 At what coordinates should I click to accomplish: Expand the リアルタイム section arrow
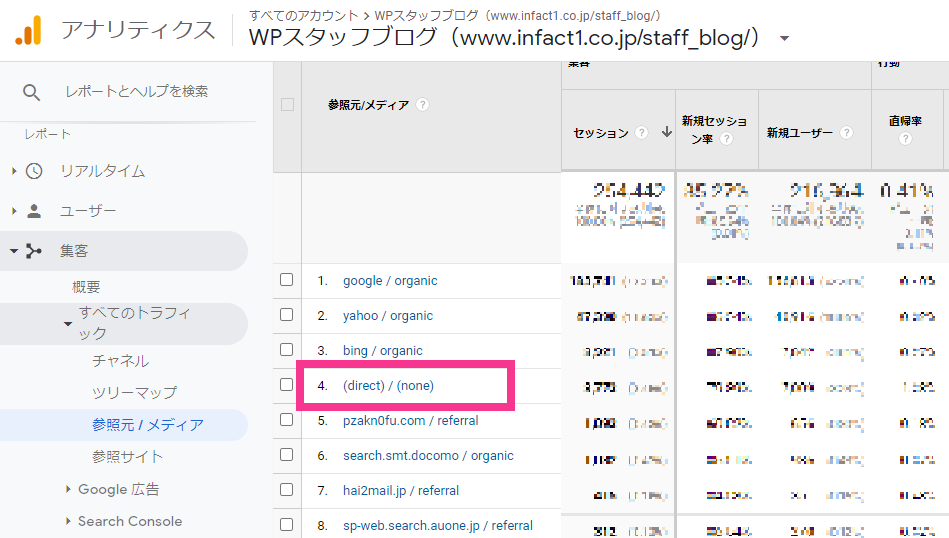[x=14, y=171]
